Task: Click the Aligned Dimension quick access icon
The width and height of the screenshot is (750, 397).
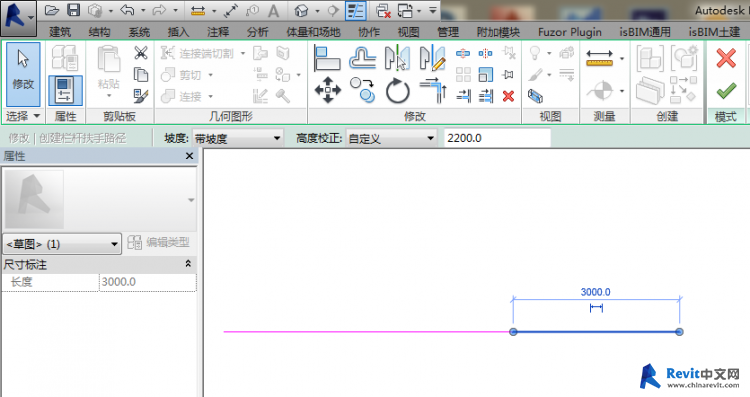Action: tap(198, 11)
